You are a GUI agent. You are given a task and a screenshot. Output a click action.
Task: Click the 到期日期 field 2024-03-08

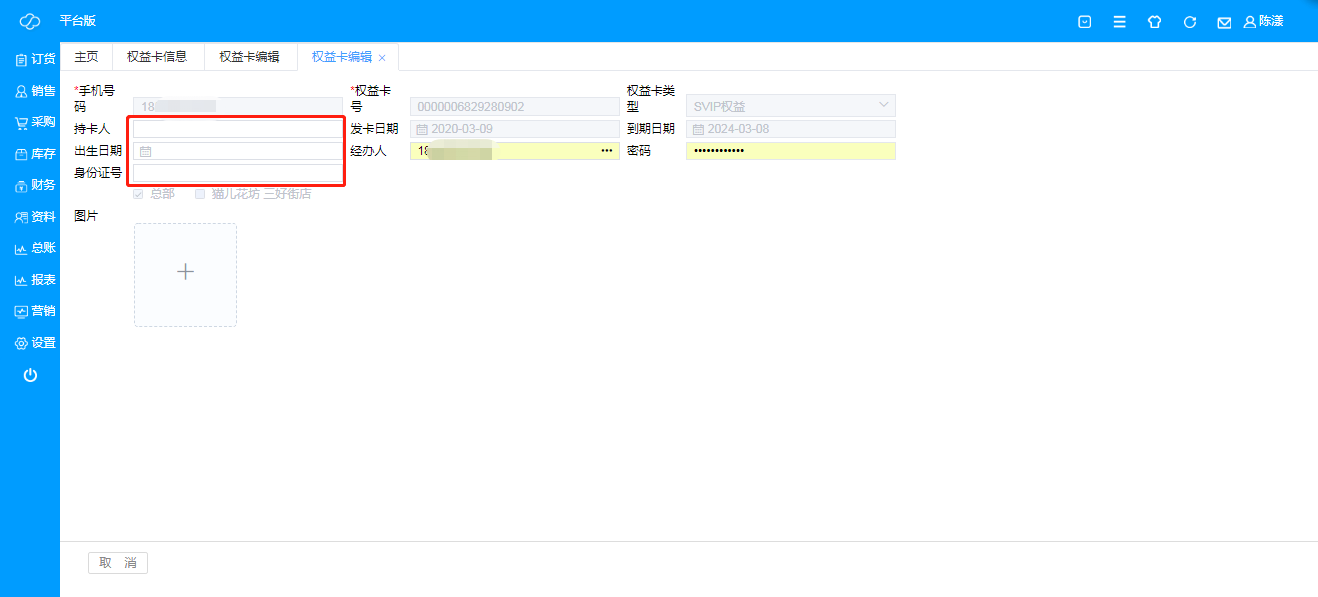point(791,129)
